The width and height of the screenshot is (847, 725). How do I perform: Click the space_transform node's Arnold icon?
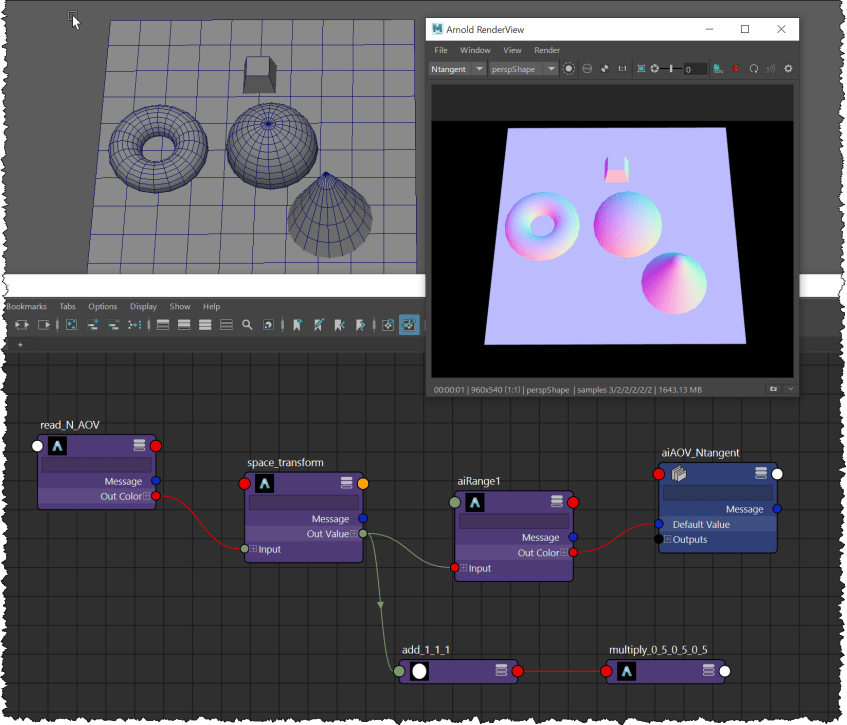264,484
